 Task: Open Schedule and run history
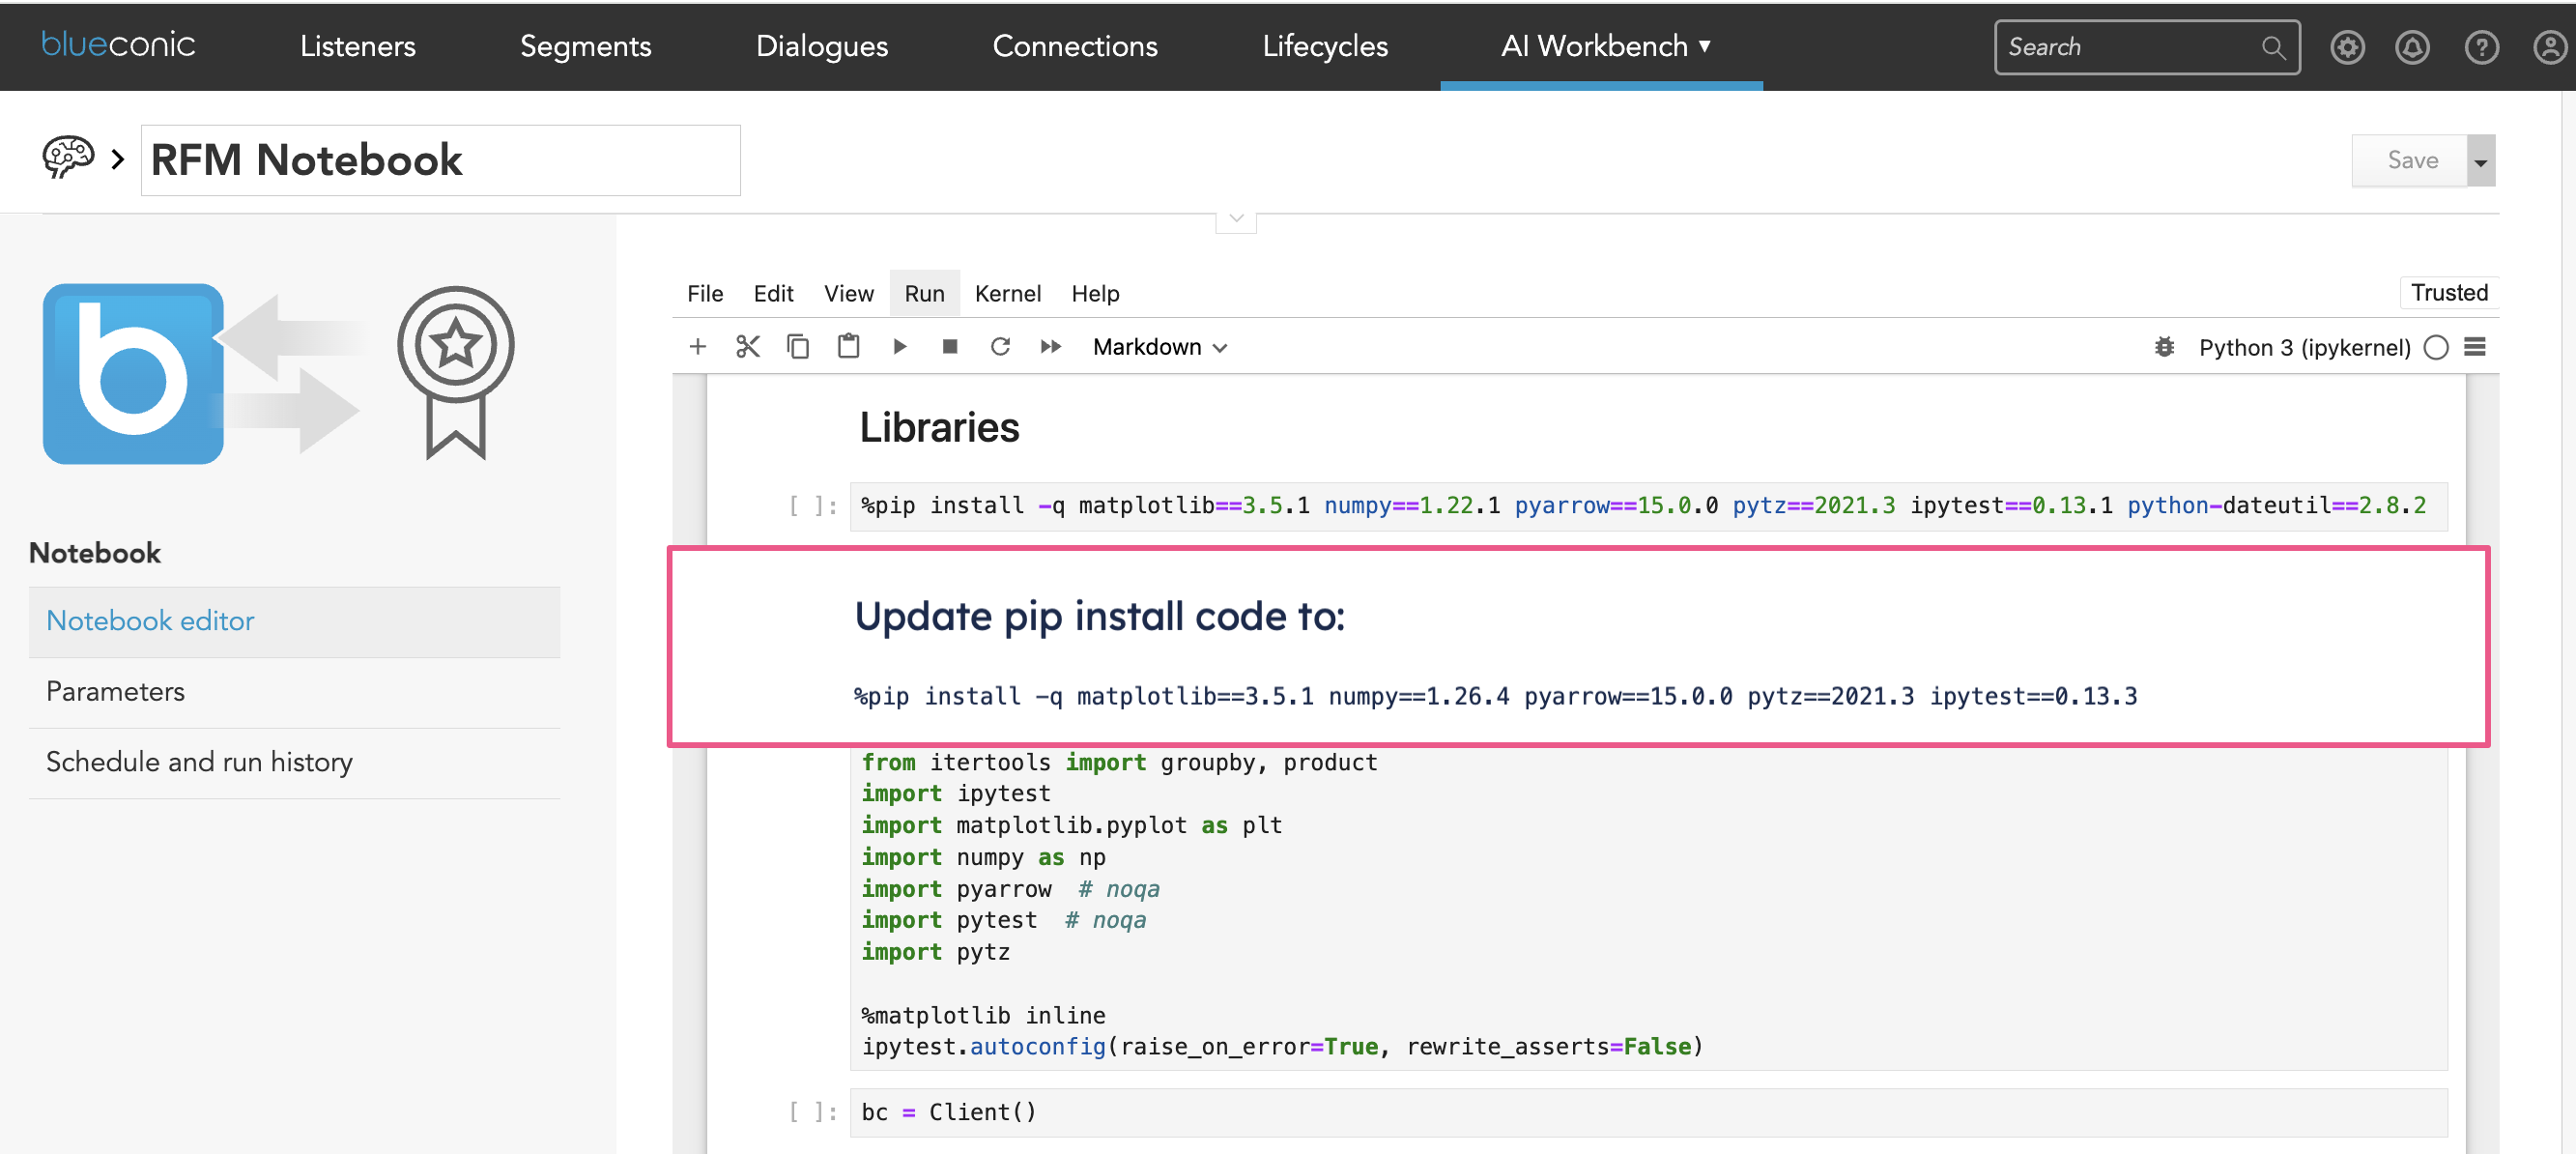294,762
